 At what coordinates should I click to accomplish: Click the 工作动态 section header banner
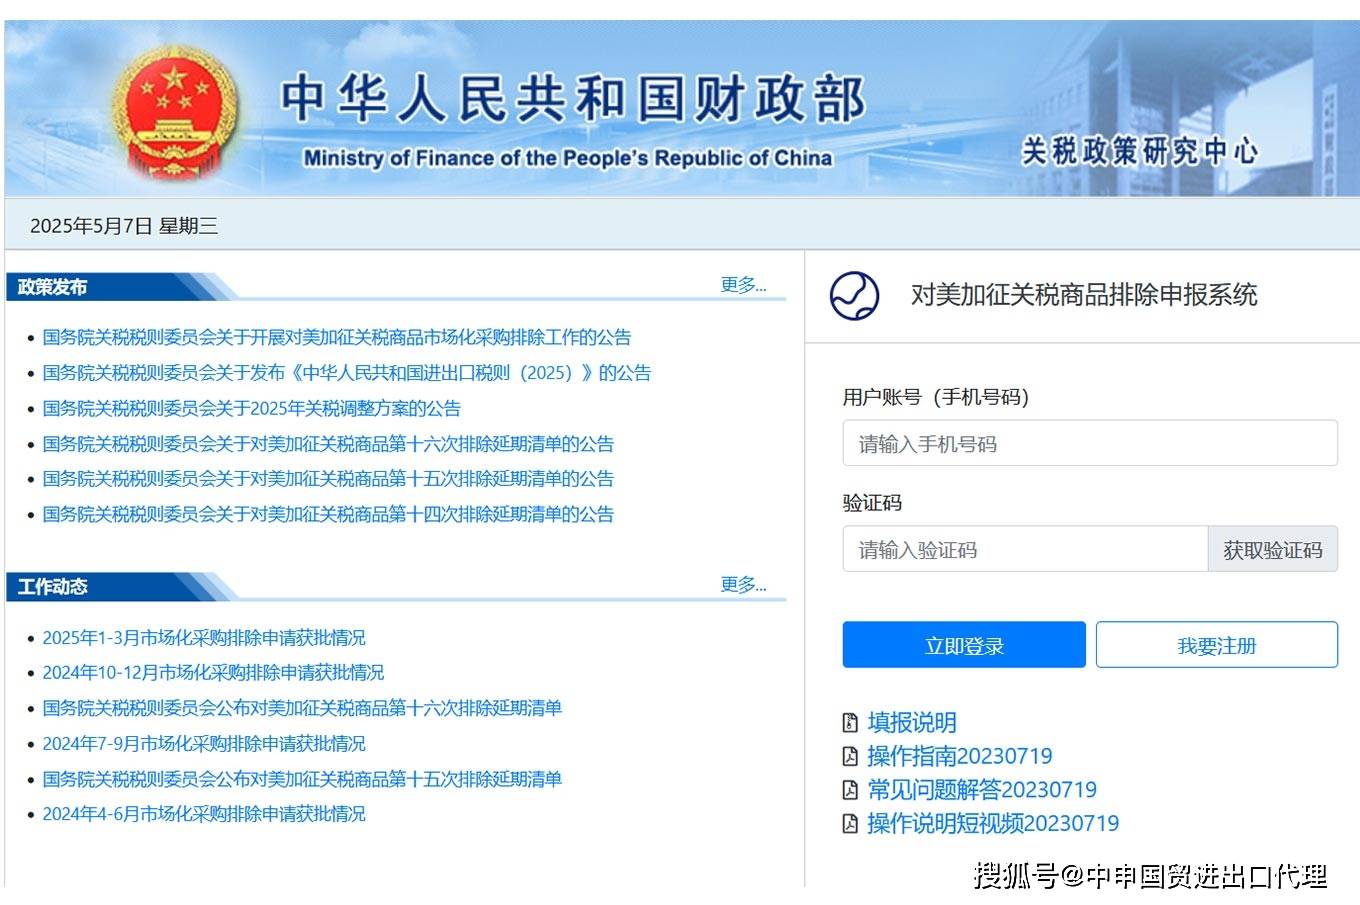tap(52, 587)
